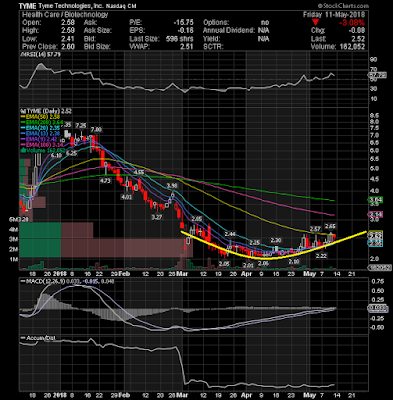Image resolution: width=393 pixels, height=400 pixels.
Task: Click the 2.22 price low annotation
Action: [x=321, y=256]
